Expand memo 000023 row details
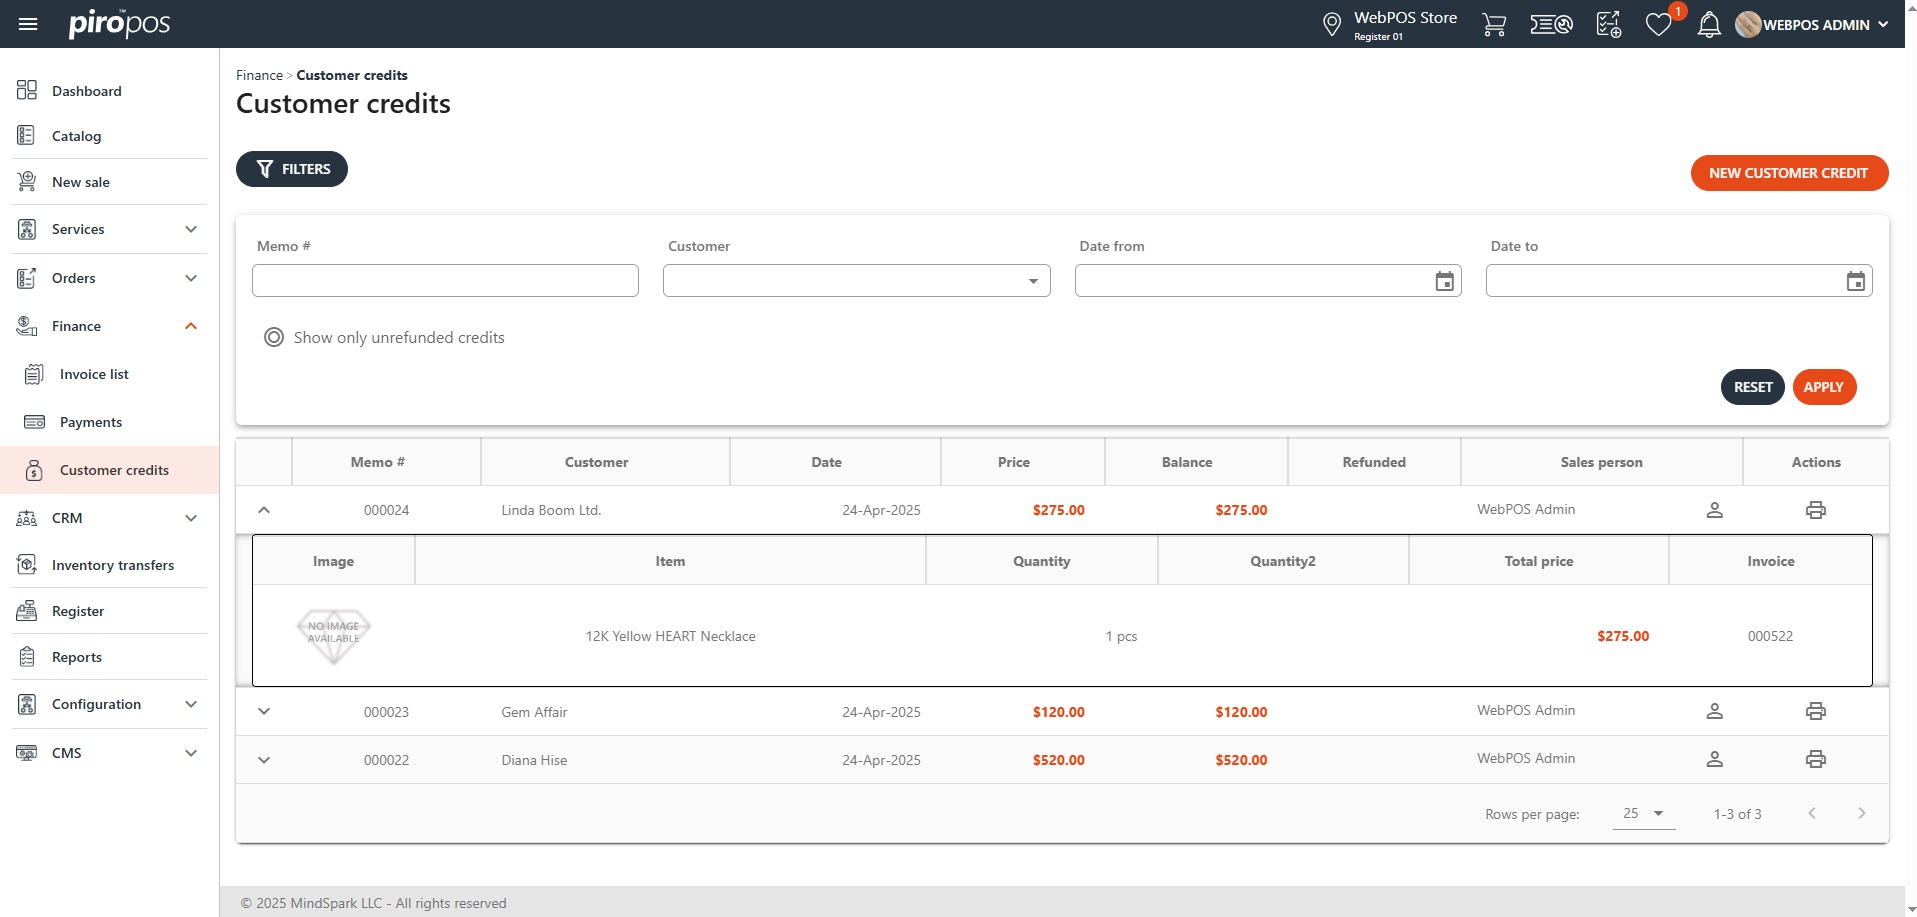Screen dimensions: 1917x917 pyautogui.click(x=264, y=711)
